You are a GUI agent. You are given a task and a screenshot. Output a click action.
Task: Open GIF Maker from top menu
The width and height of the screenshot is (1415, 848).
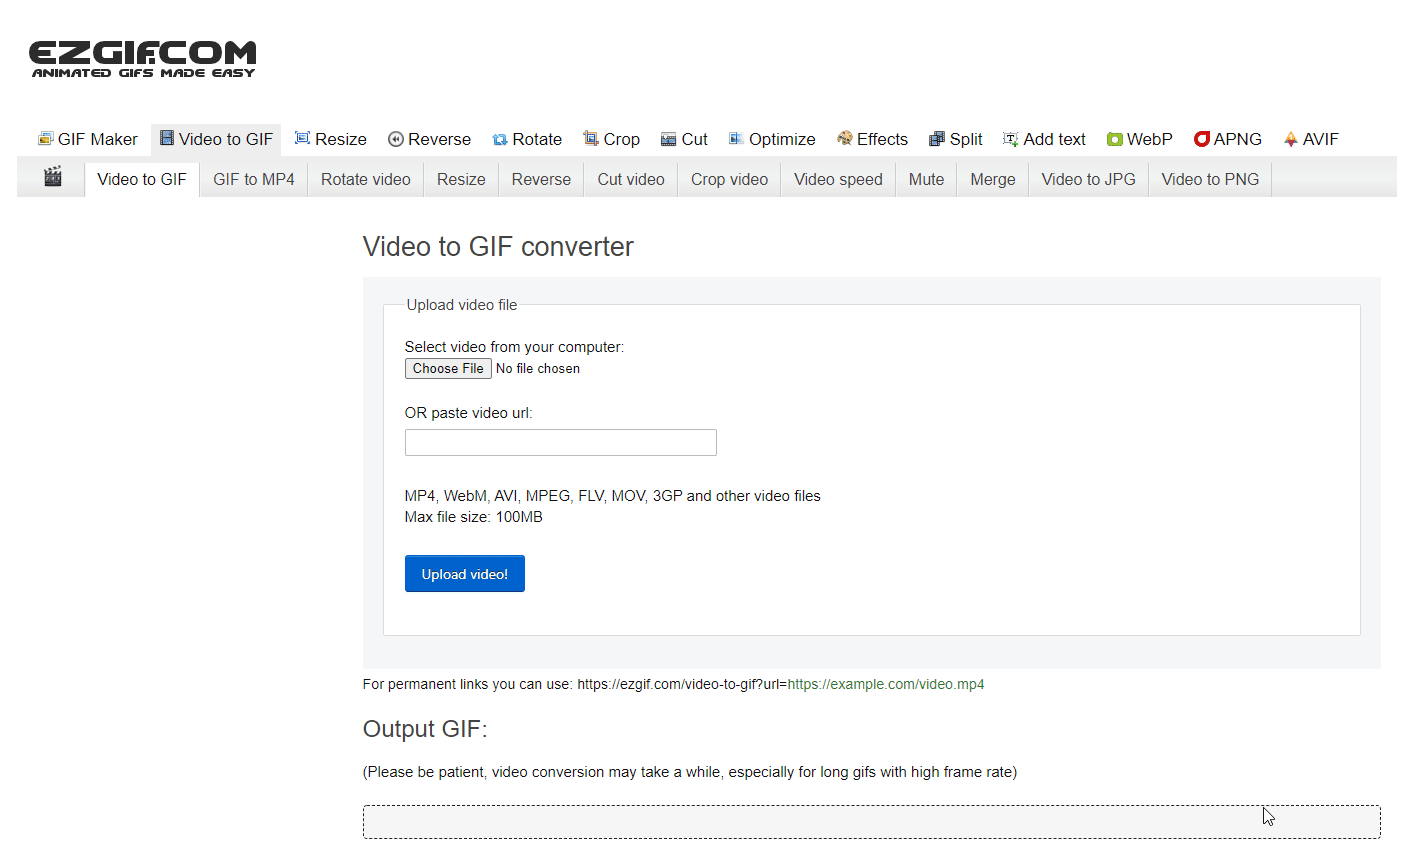88,139
